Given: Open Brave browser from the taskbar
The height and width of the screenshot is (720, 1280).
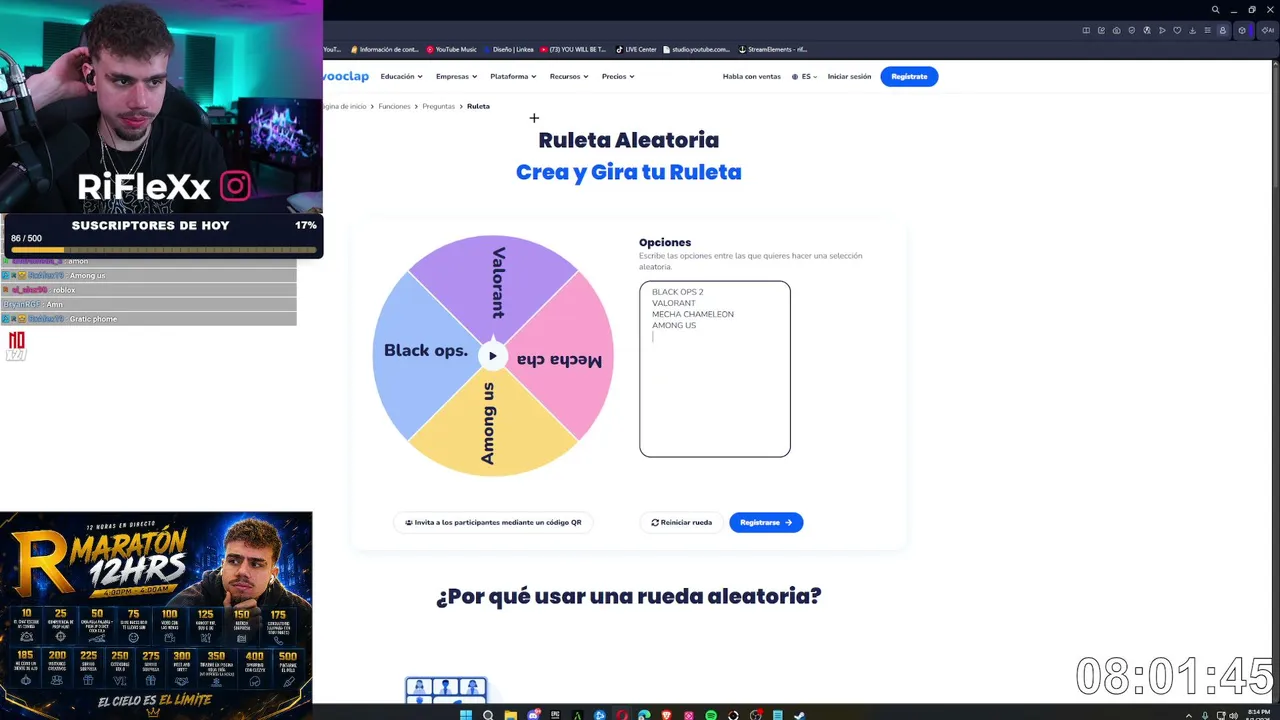Looking at the screenshot, I should (x=666, y=715).
